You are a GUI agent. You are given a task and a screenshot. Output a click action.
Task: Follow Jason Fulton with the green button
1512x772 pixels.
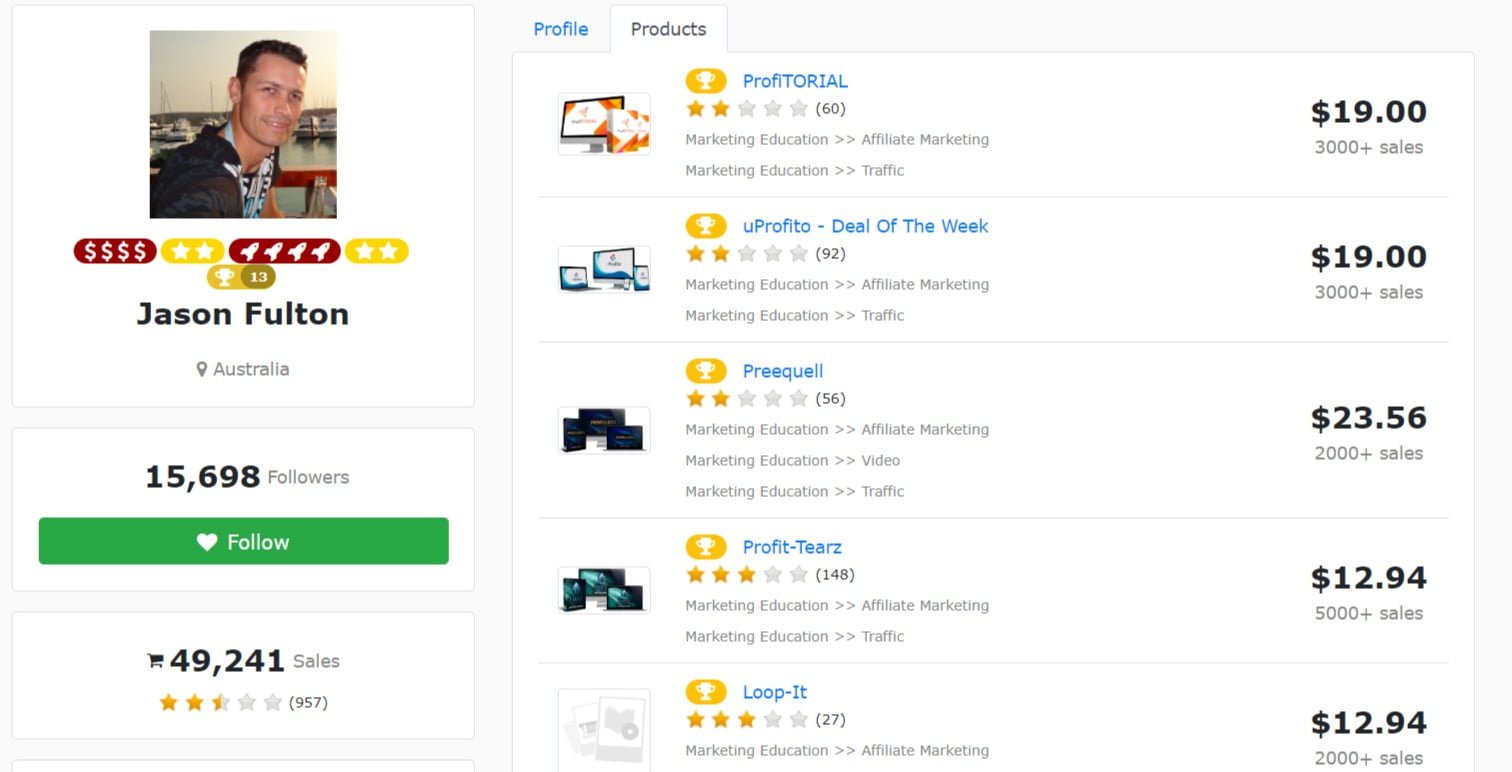tap(244, 541)
